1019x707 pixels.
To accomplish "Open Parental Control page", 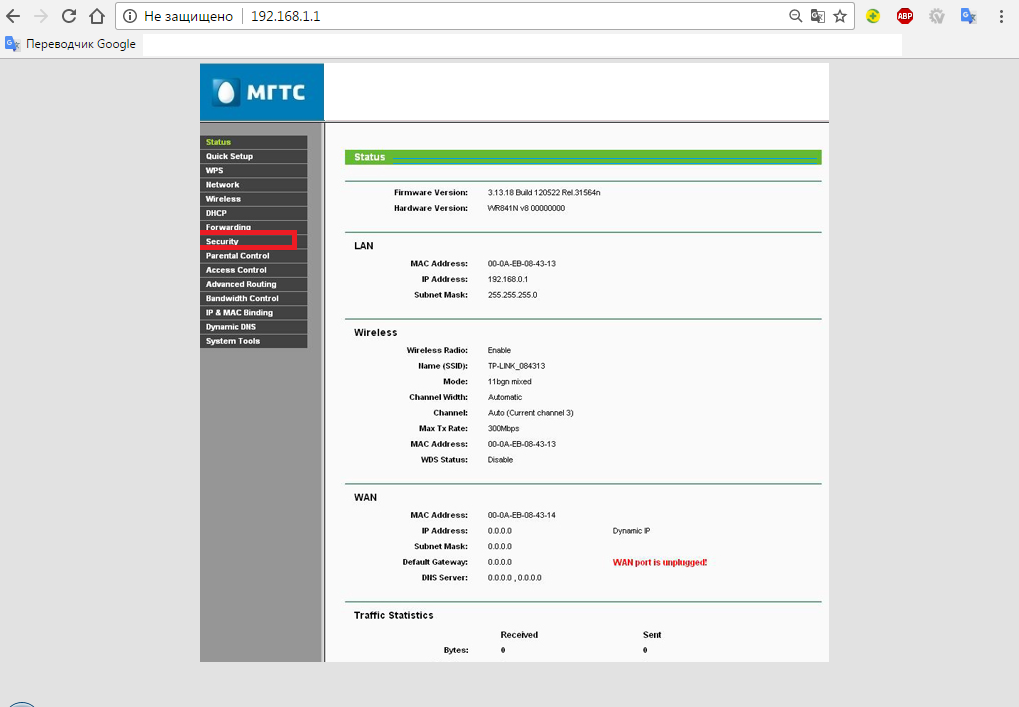I will [x=237, y=256].
